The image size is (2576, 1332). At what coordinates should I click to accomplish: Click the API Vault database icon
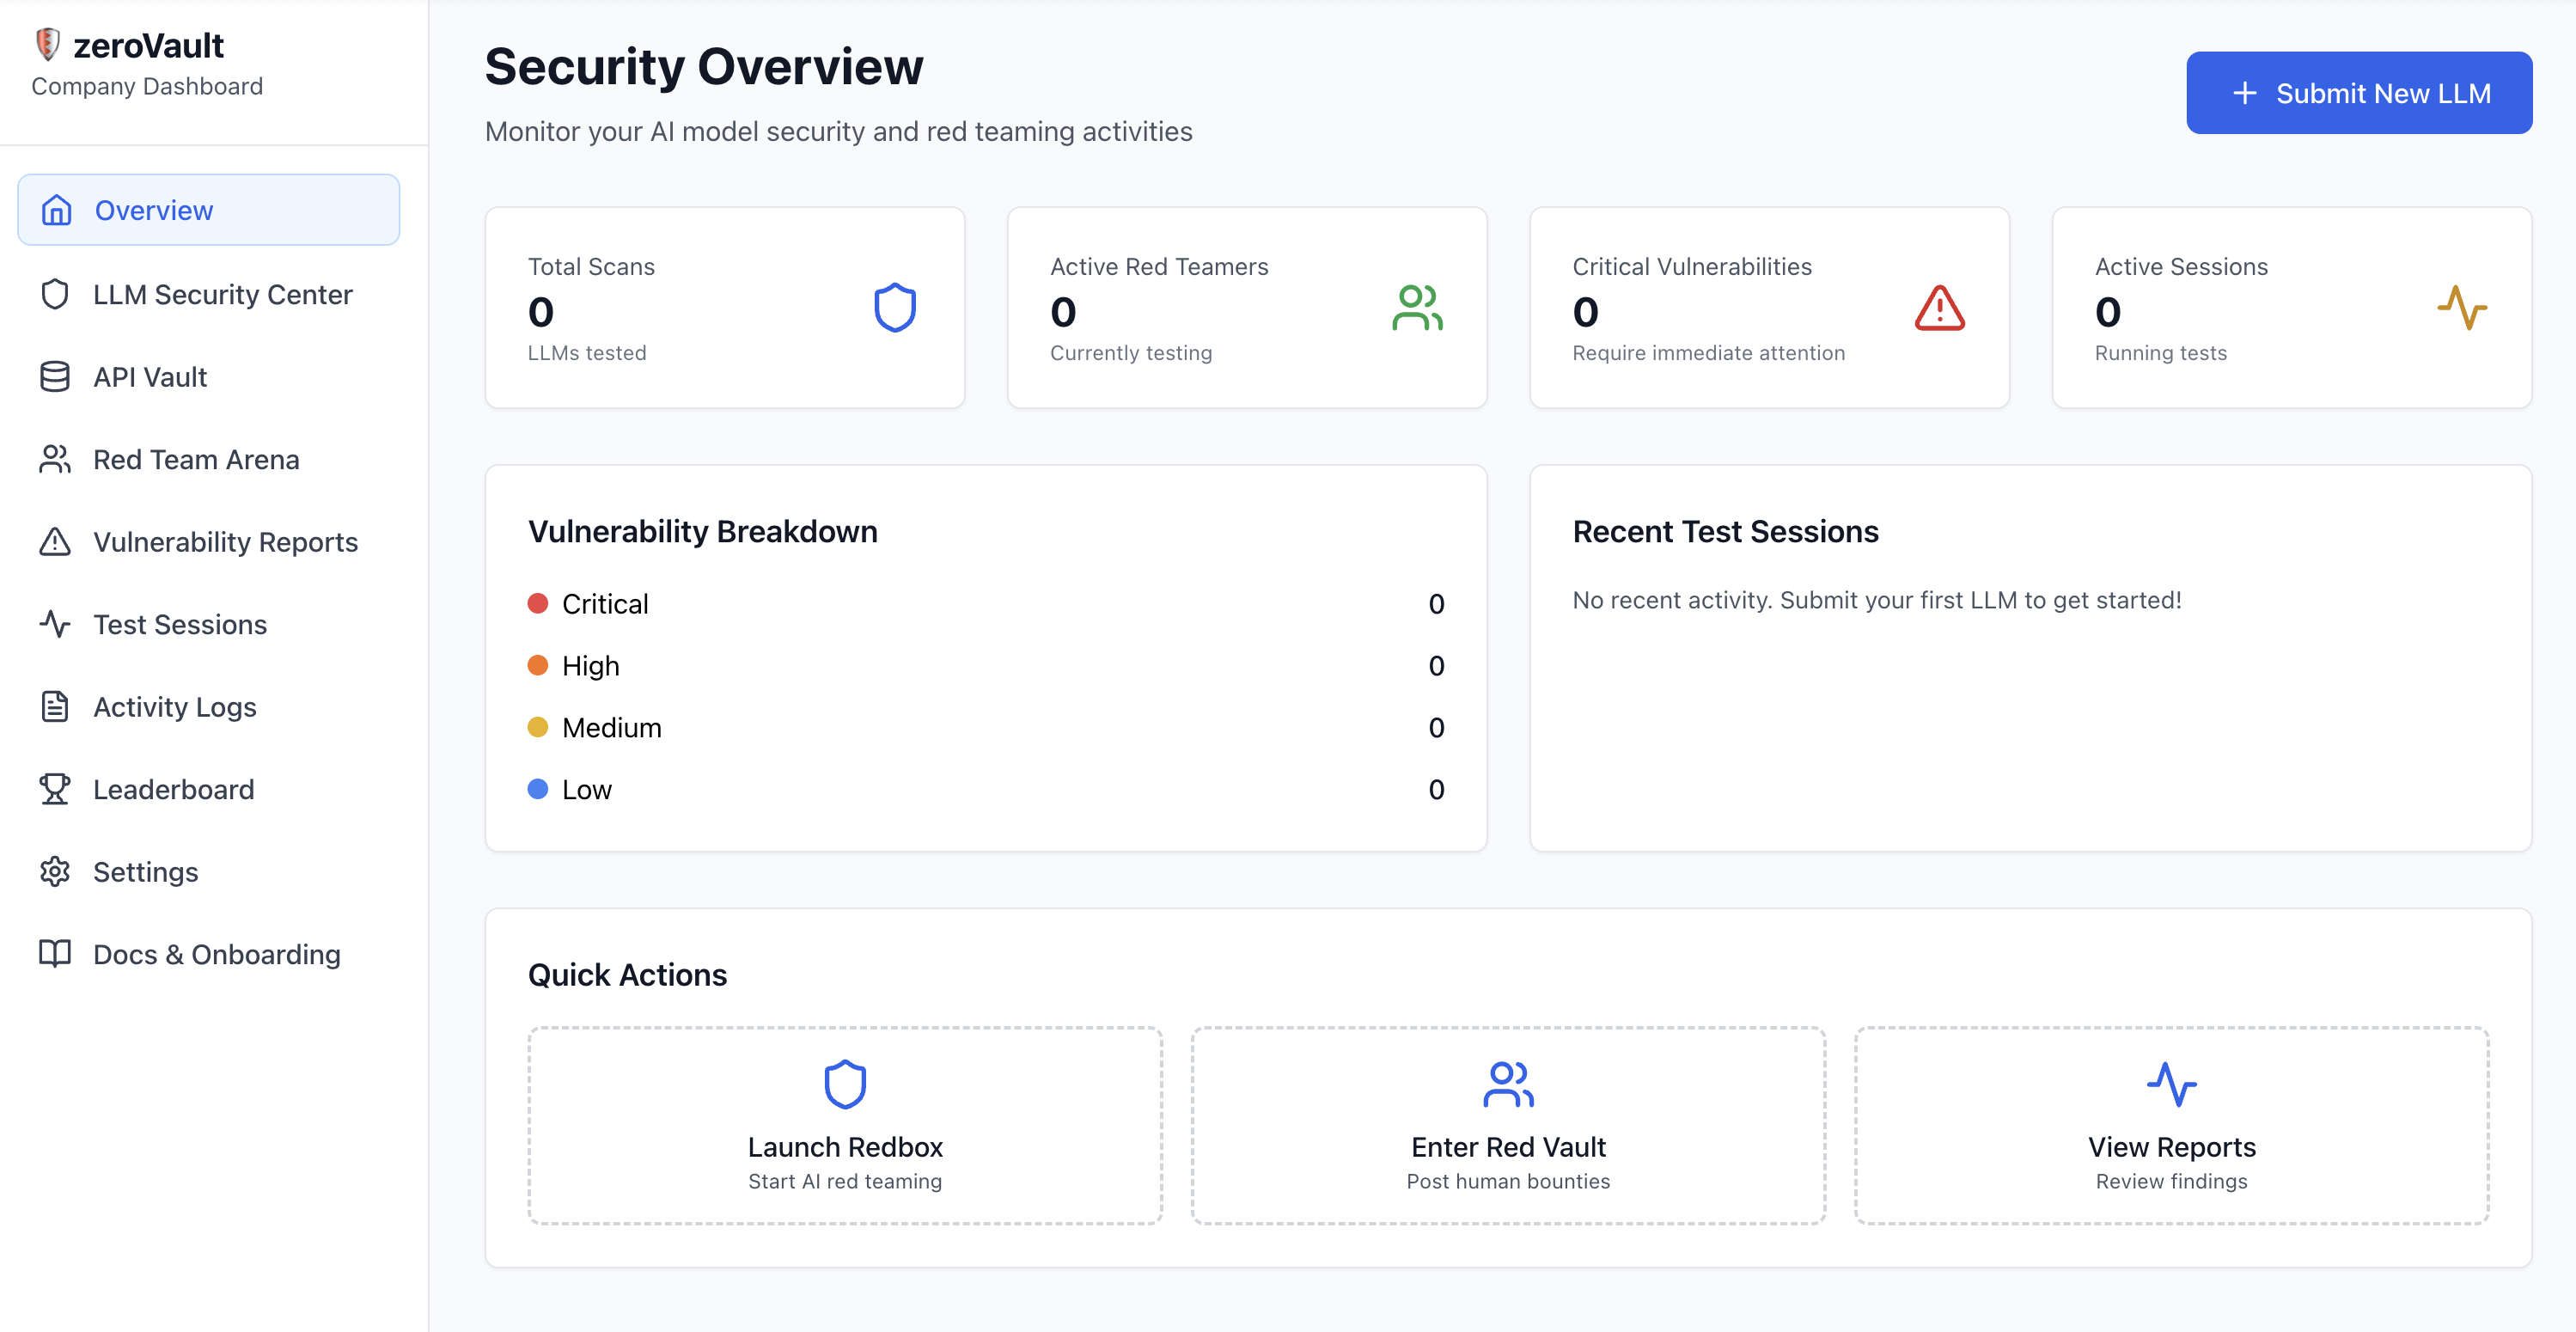coord(55,377)
